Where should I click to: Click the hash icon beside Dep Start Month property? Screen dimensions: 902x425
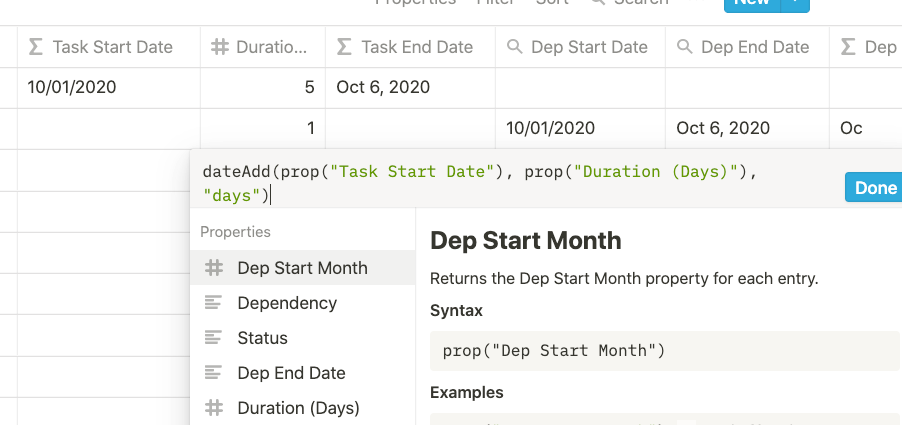[213, 268]
